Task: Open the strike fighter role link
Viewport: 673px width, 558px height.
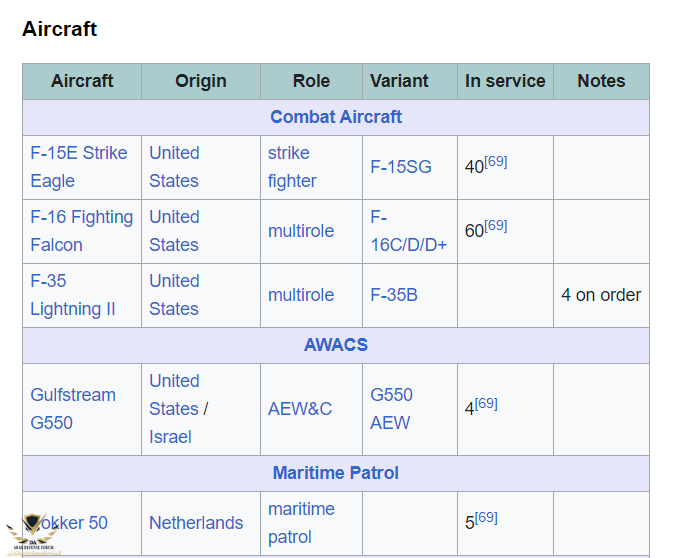Action: tap(292, 167)
